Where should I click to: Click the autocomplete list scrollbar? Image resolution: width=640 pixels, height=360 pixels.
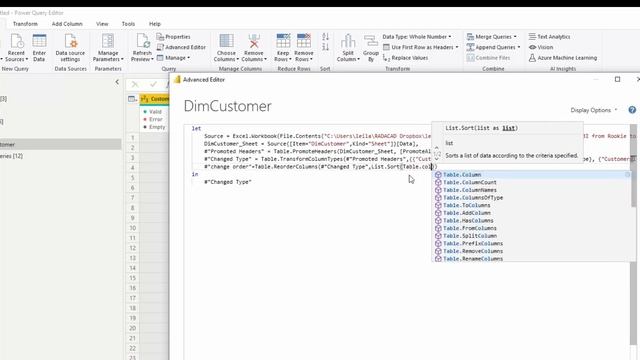(633, 190)
